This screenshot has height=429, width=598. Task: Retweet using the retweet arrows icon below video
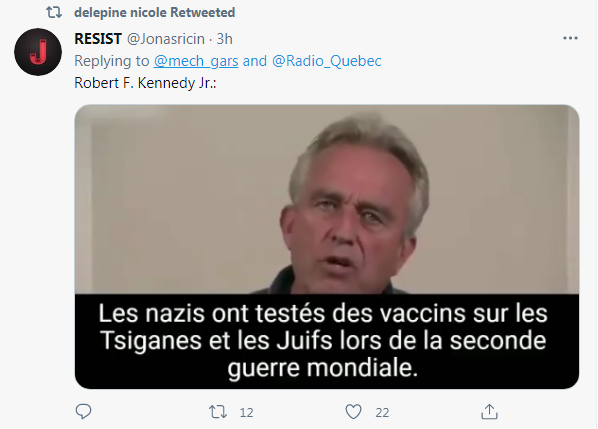click(218, 412)
